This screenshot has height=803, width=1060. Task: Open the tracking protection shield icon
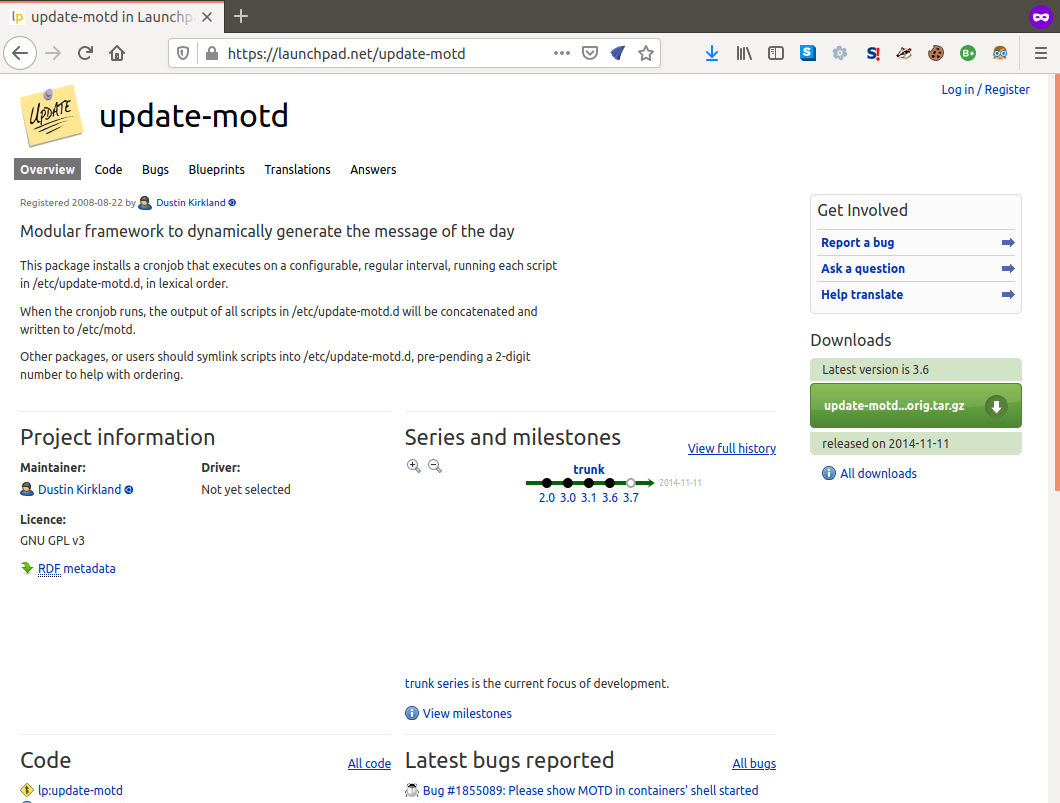(x=183, y=53)
